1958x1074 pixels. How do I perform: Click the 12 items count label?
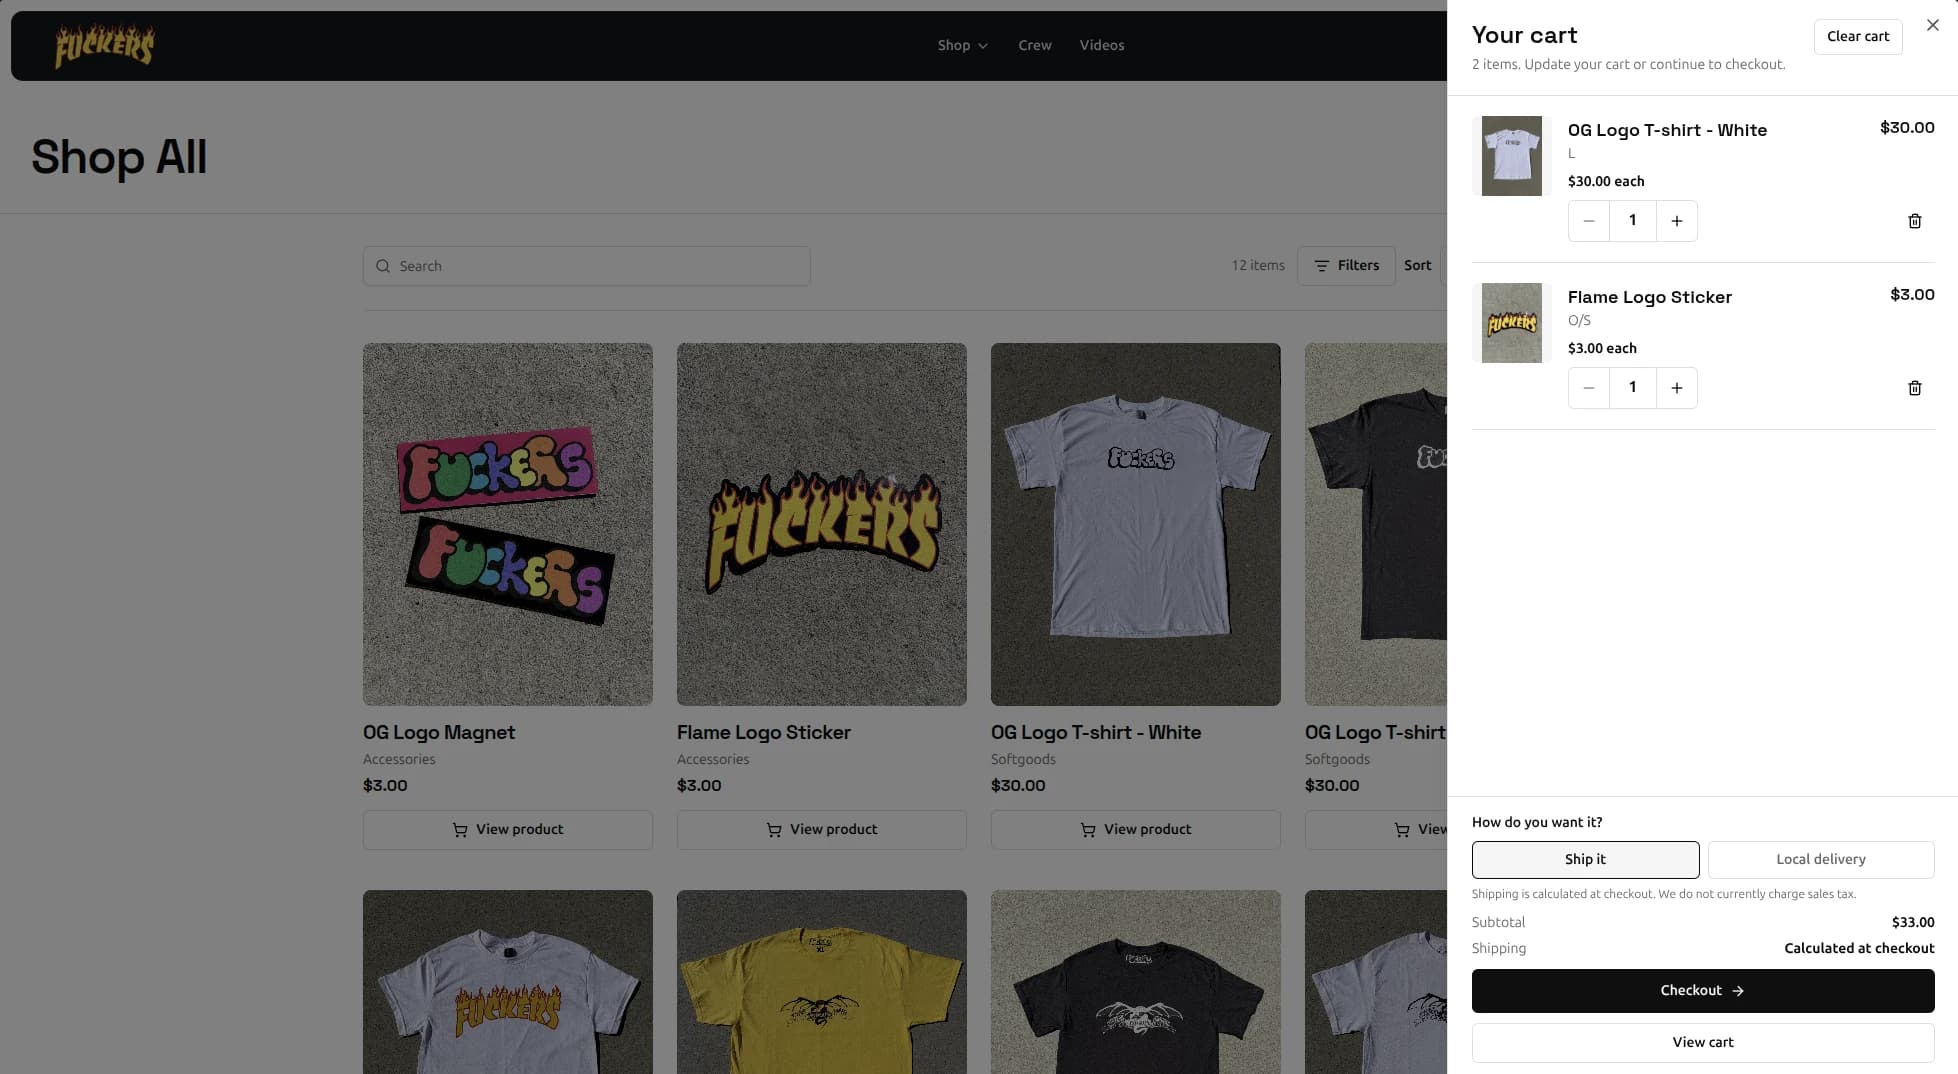(1257, 266)
